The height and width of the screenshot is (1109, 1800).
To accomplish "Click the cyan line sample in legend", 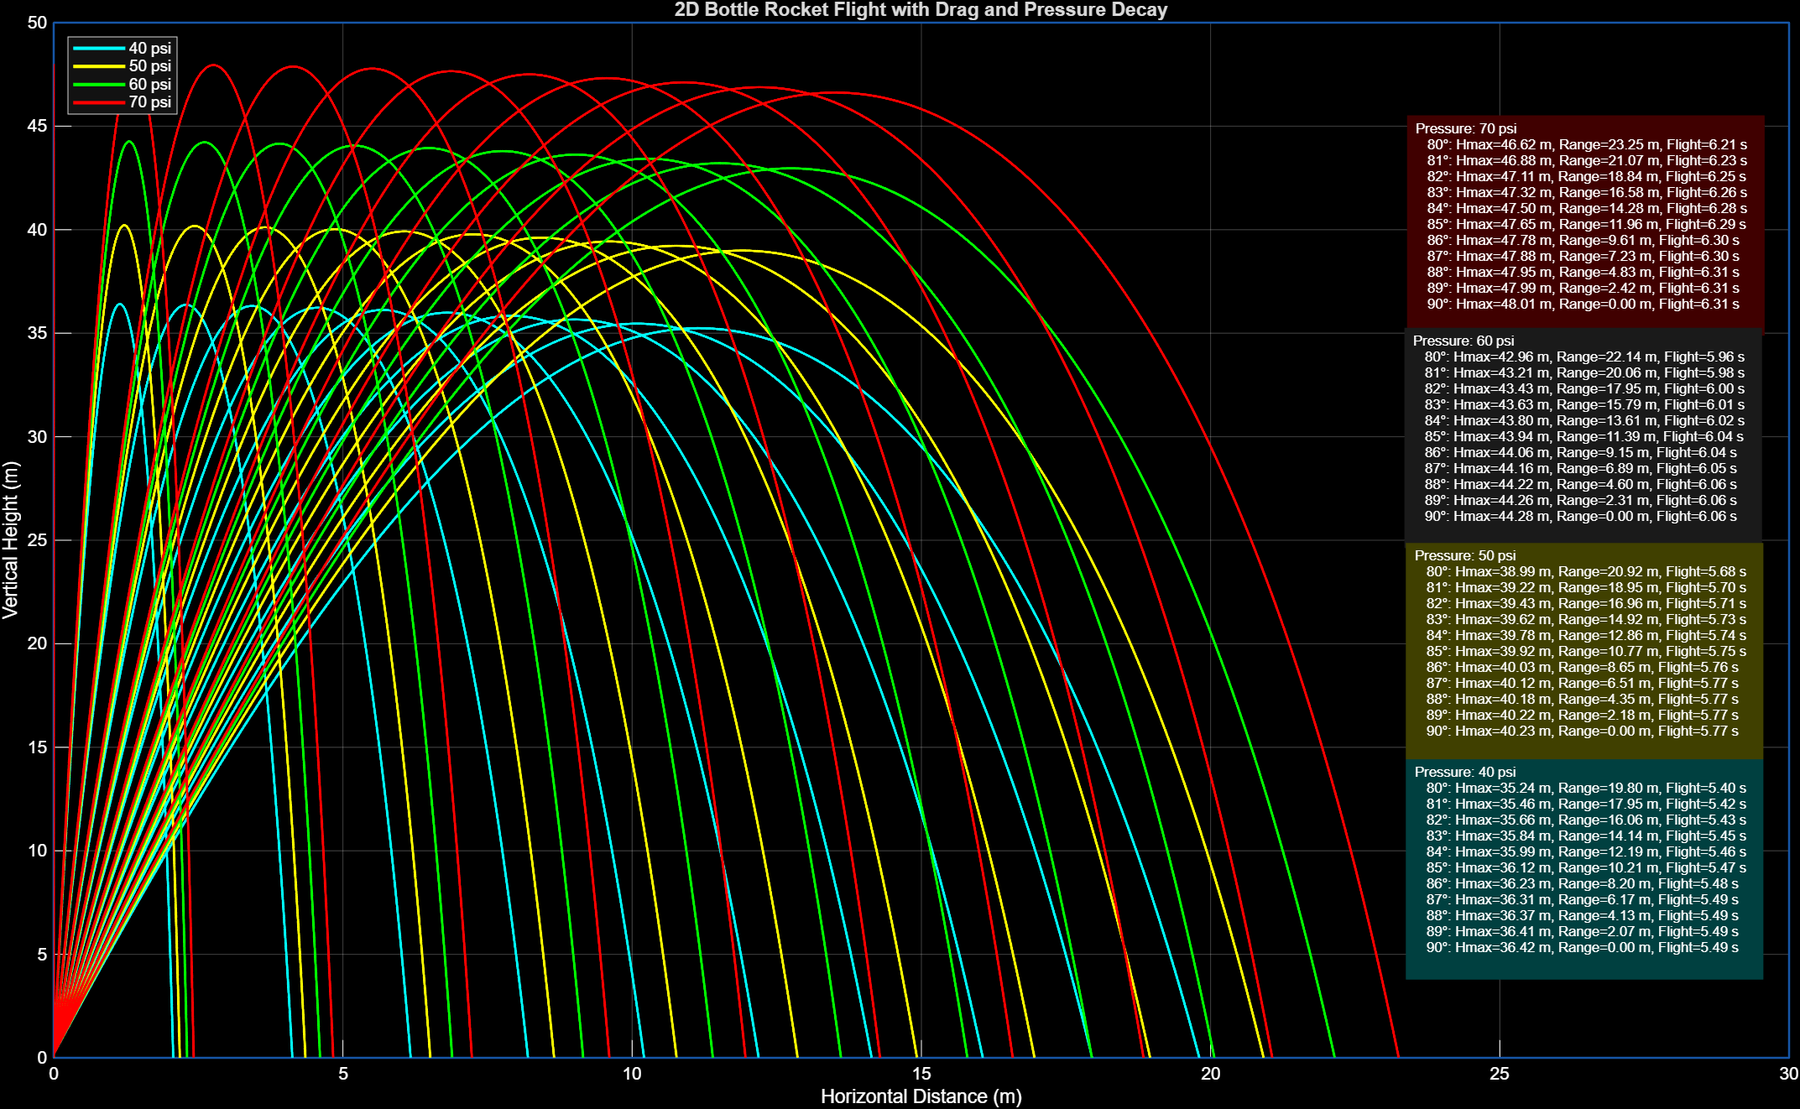I will pos(98,48).
